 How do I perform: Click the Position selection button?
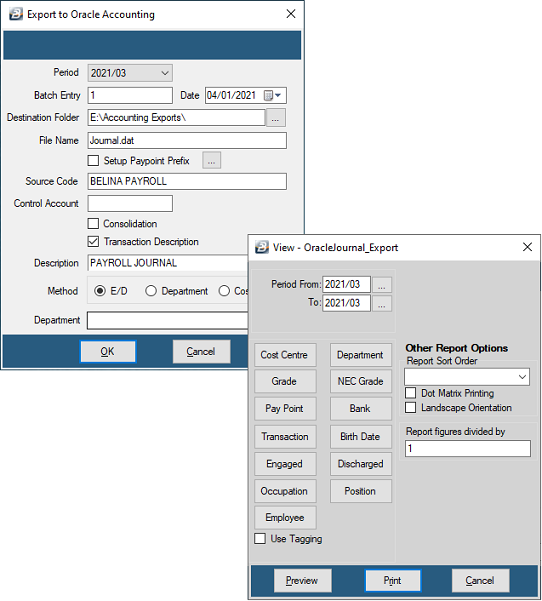(361, 491)
